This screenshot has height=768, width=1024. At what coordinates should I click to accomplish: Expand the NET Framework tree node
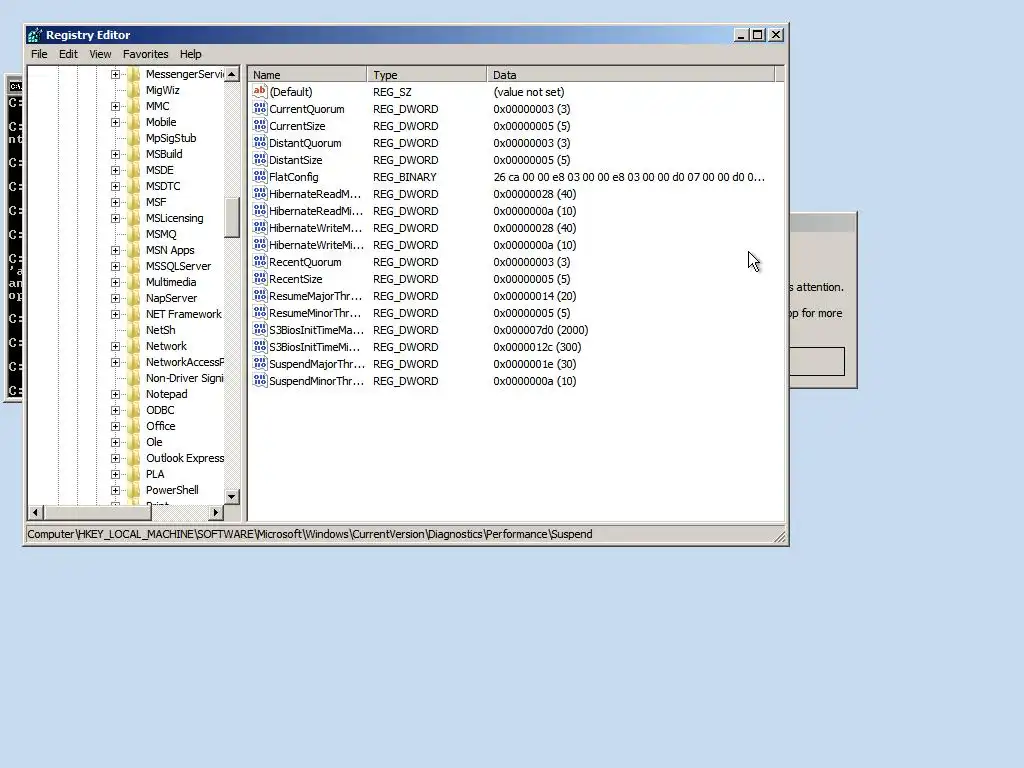click(116, 314)
